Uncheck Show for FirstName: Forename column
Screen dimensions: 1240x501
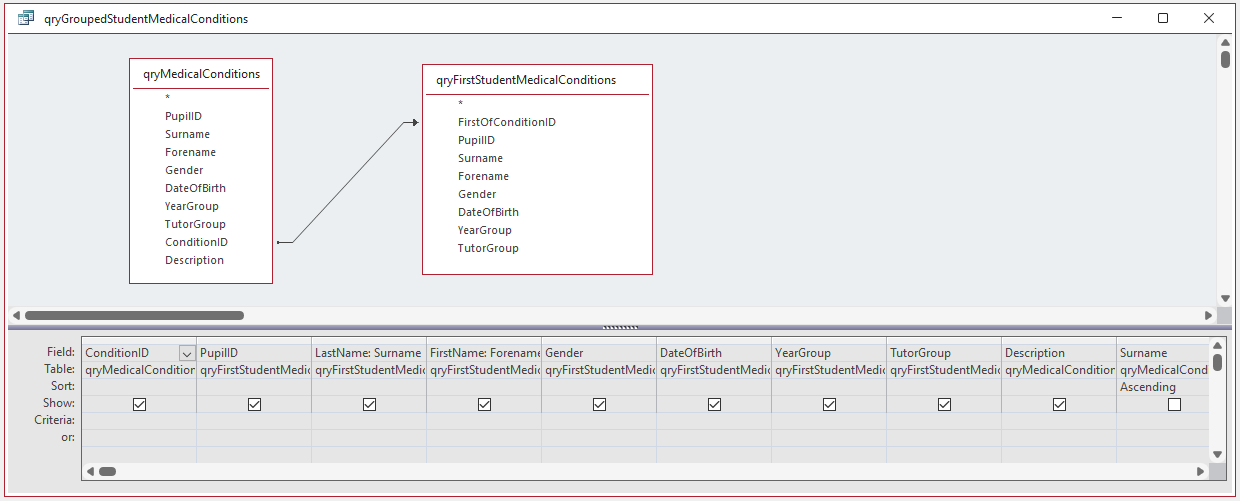coord(484,405)
